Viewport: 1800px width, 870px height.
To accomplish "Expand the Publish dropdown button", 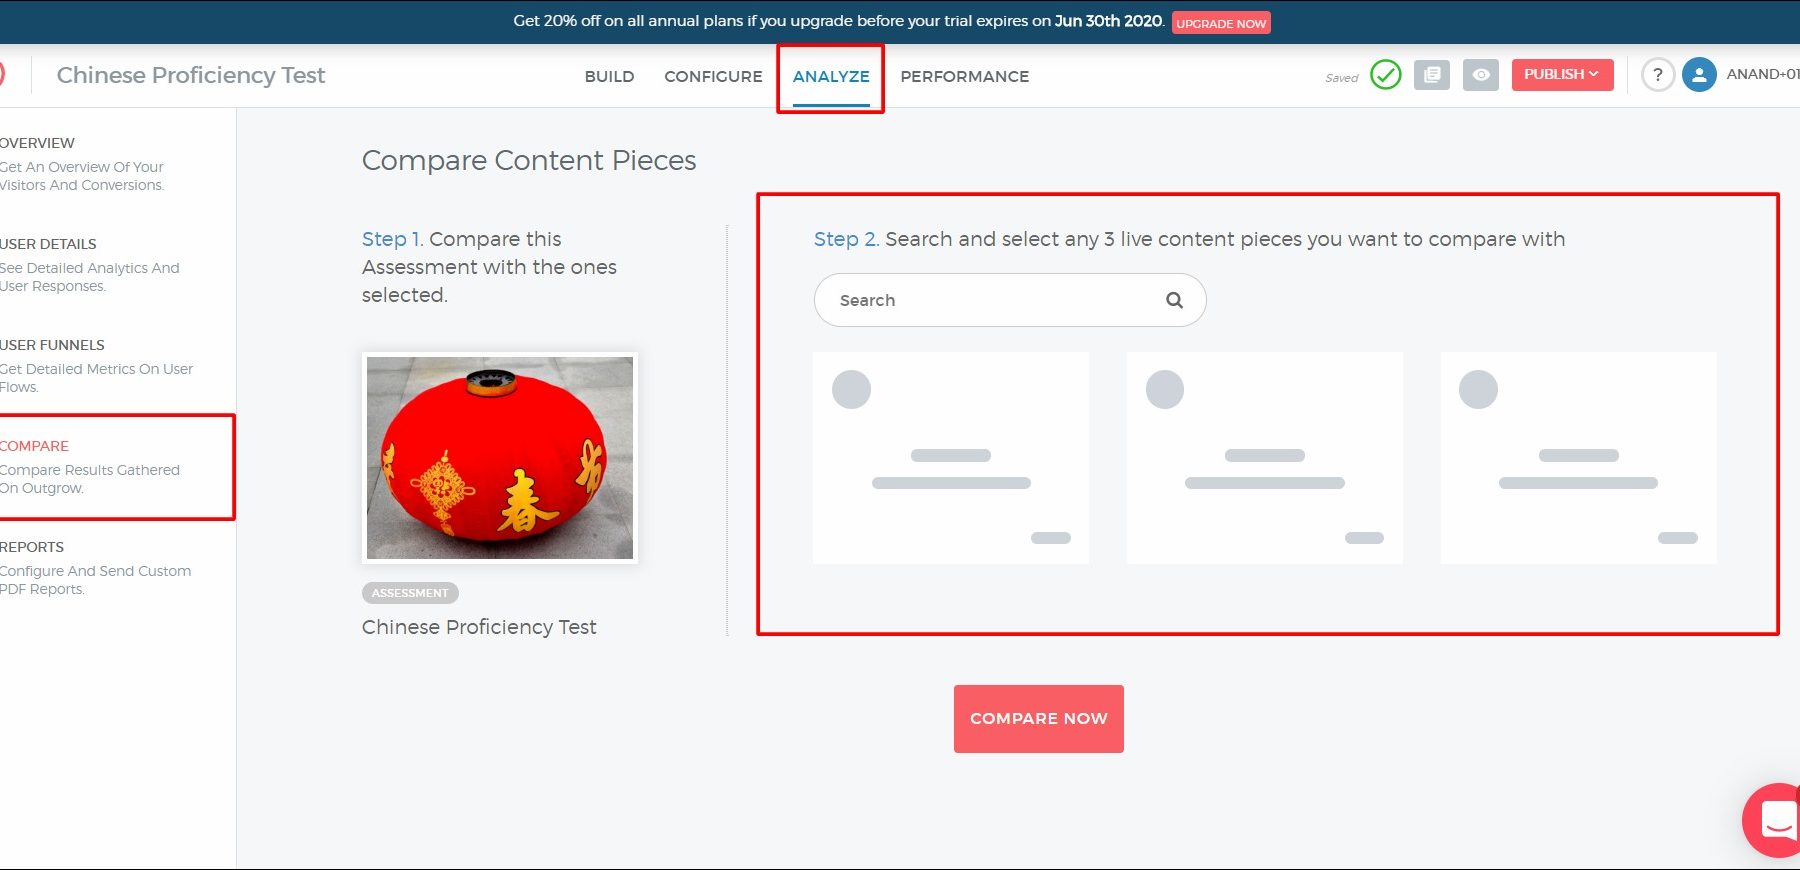I will (1561, 75).
